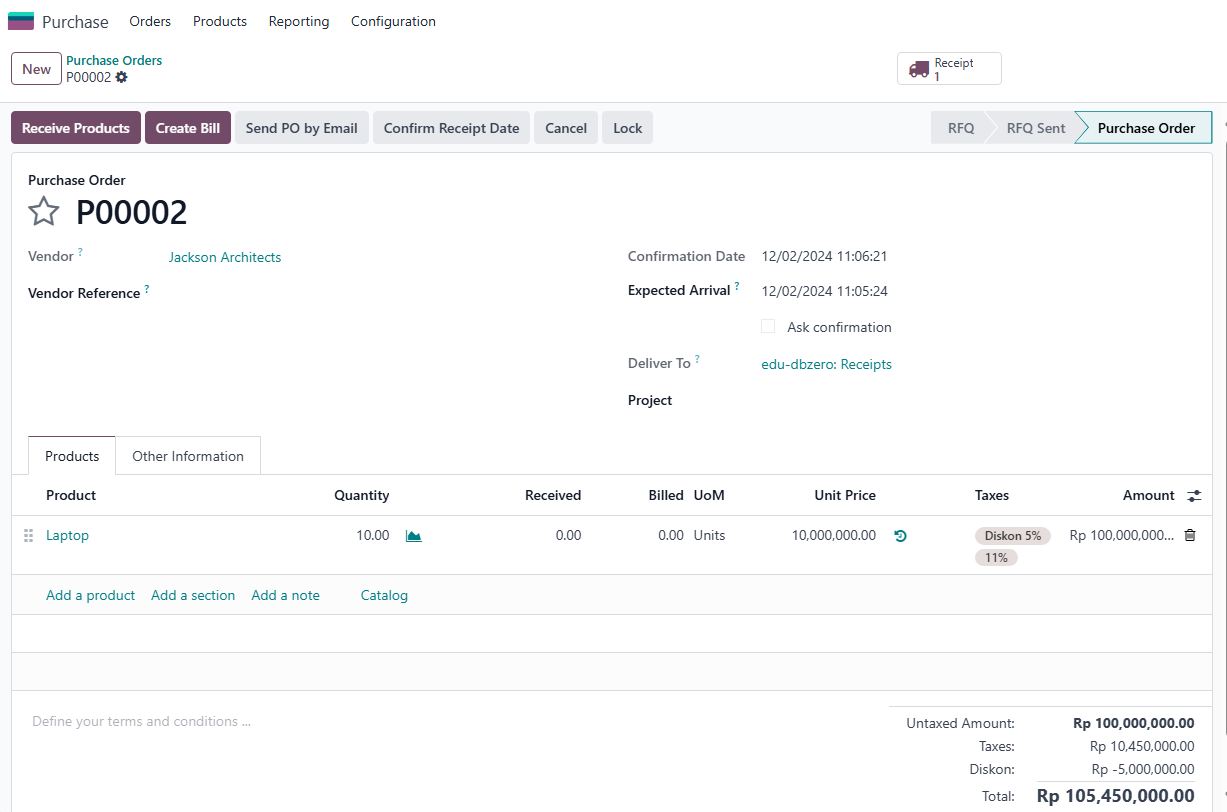Click the Vendor Reference help question mark
The height and width of the screenshot is (812, 1227).
click(x=146, y=289)
